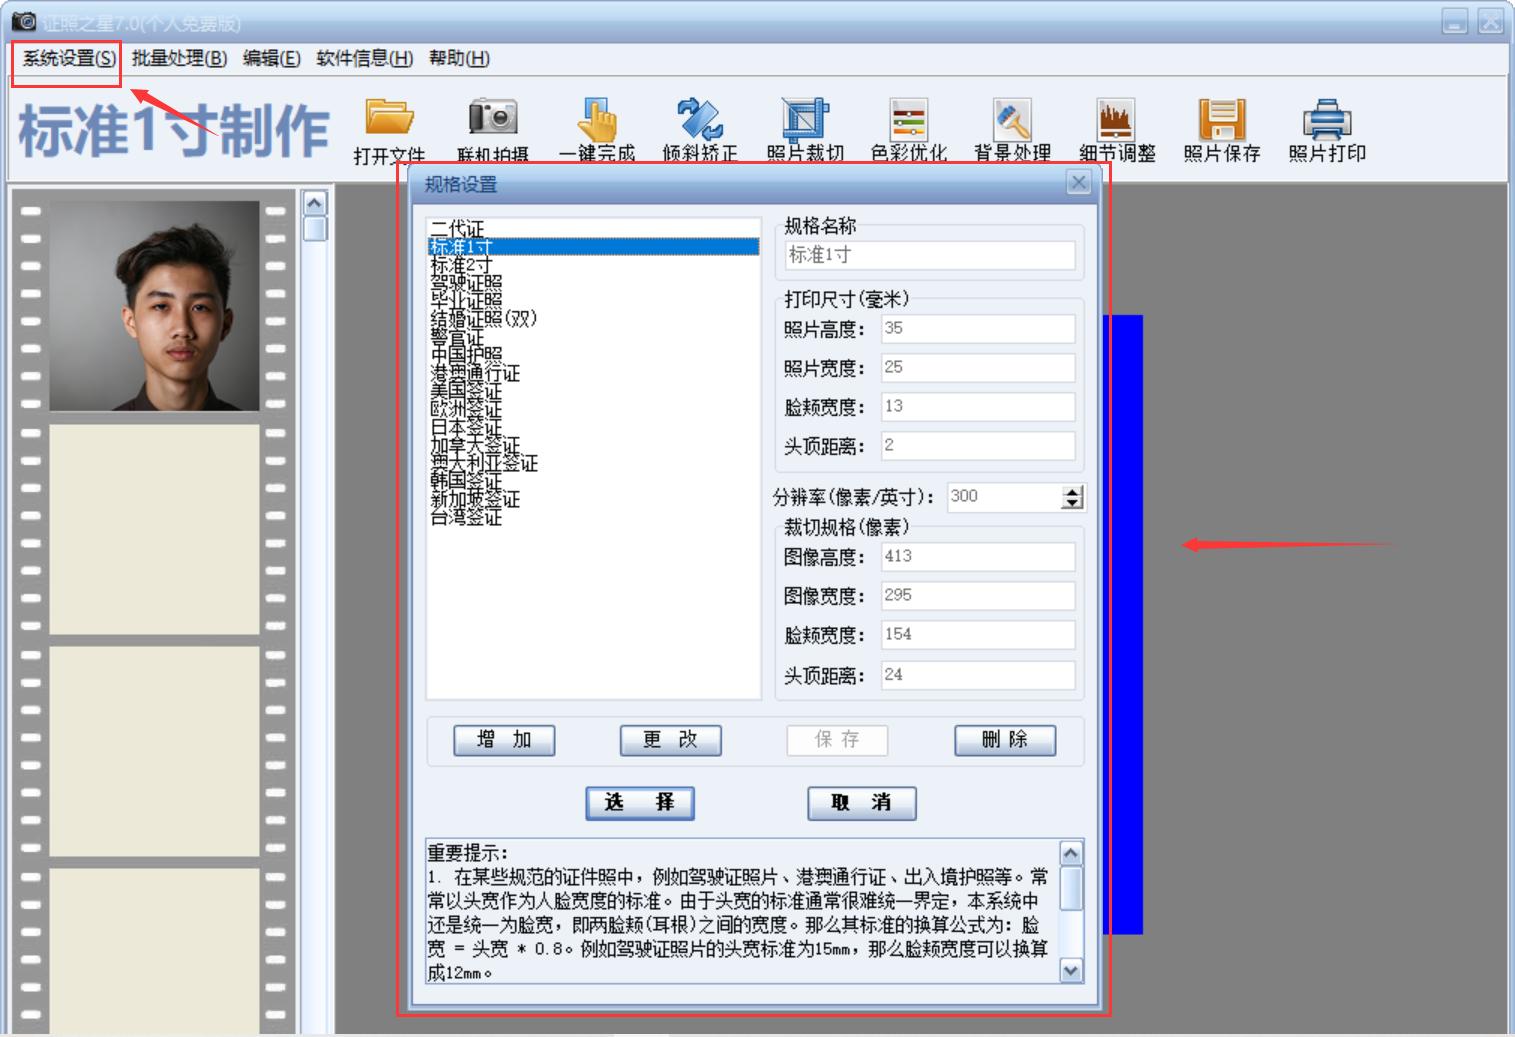Confirm with the 选 择 button
This screenshot has height=1037, width=1515.
[x=640, y=803]
